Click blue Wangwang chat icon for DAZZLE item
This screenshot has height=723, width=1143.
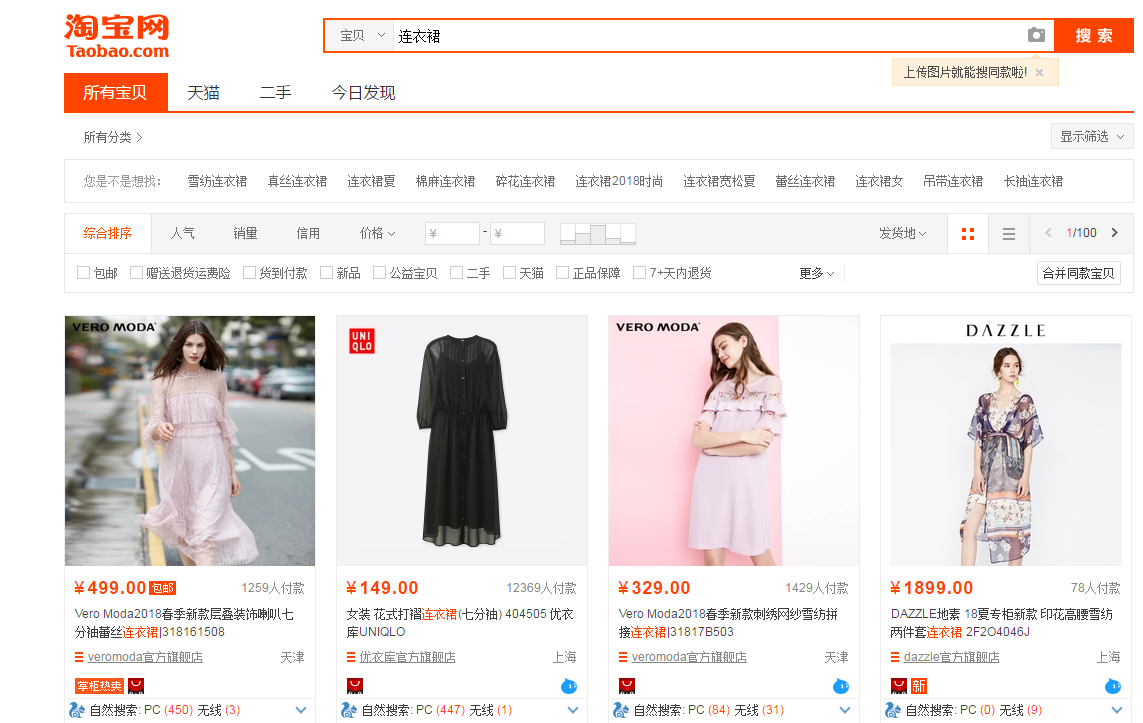[1112, 686]
